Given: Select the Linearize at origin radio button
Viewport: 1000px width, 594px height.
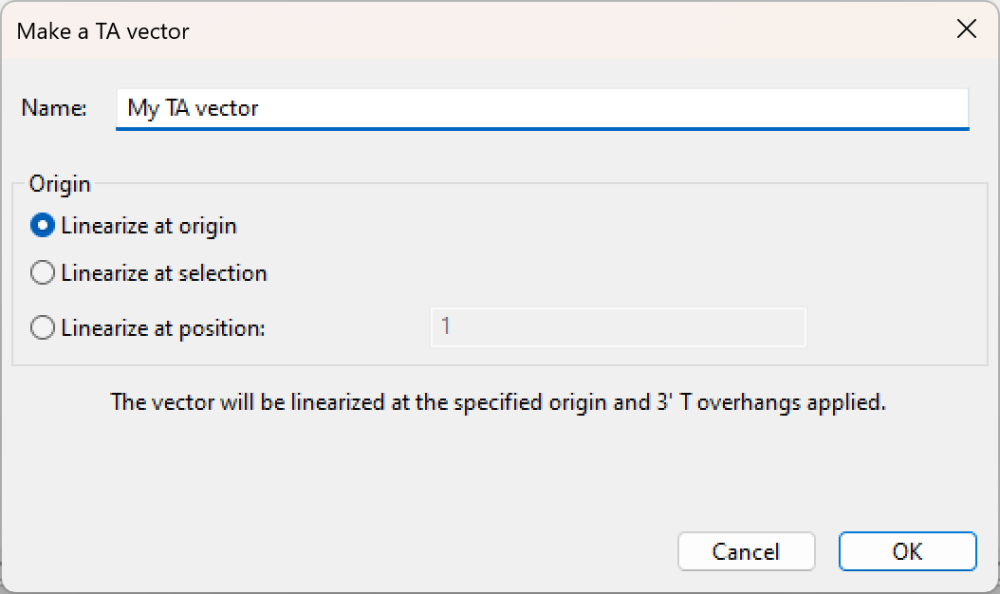Looking at the screenshot, I should coord(42,225).
